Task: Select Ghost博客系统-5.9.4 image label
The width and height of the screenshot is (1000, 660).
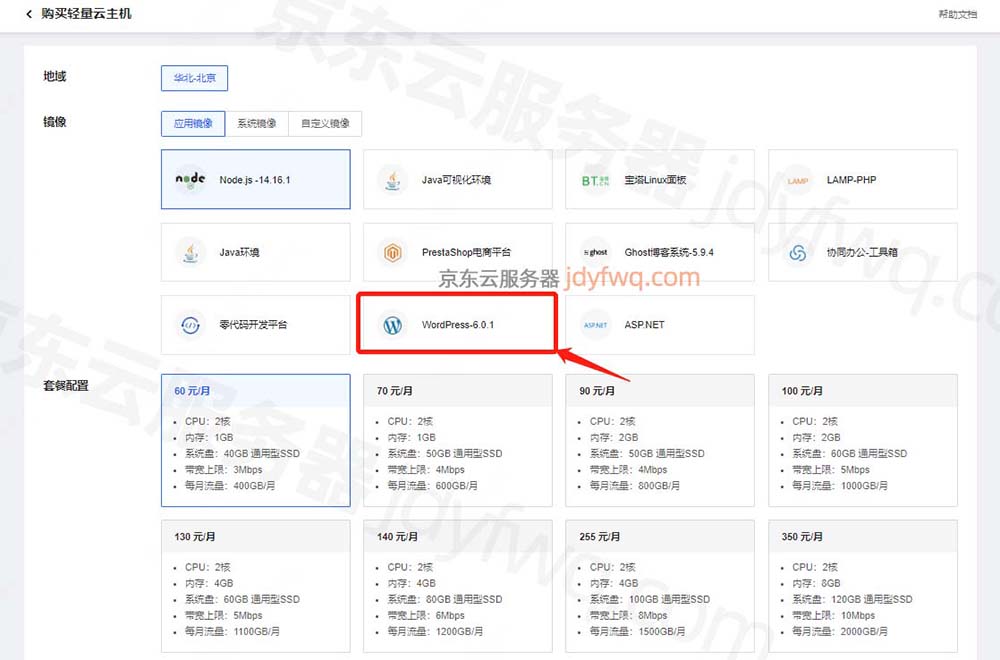Action: pos(669,253)
